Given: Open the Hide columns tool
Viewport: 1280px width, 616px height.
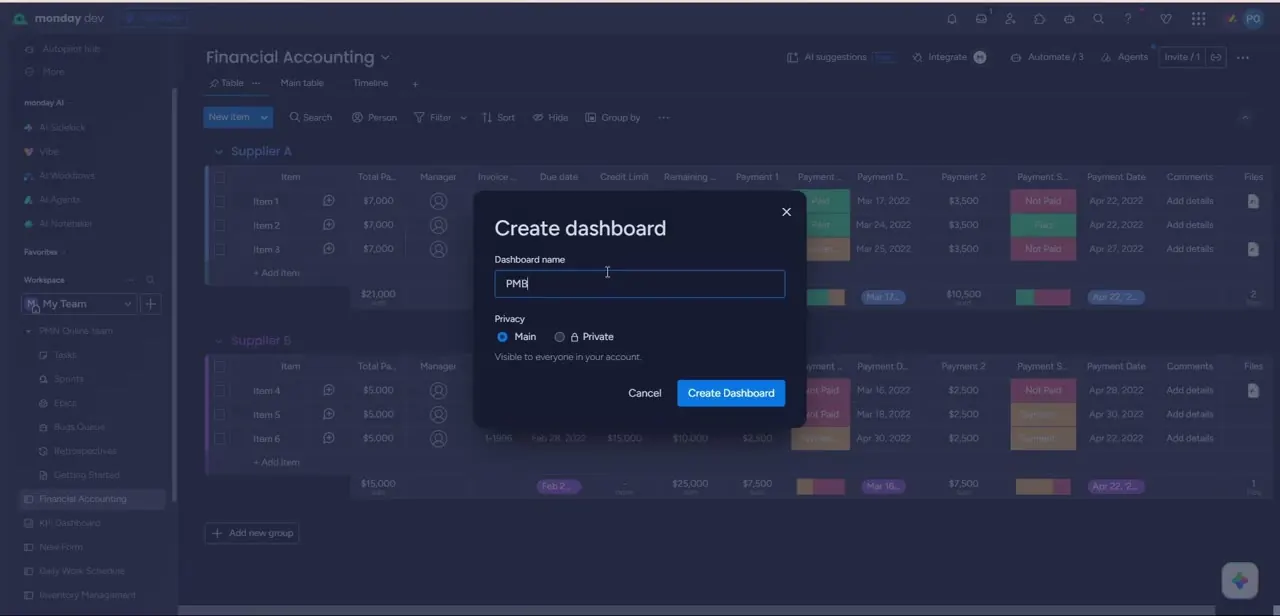Looking at the screenshot, I should click(x=550, y=117).
